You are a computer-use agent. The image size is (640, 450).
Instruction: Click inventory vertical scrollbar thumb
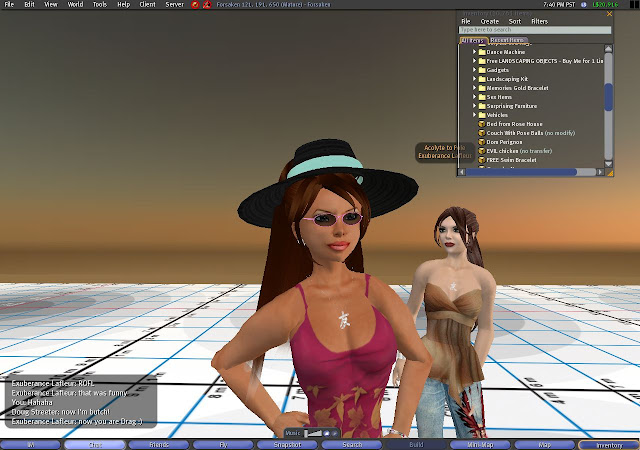click(608, 97)
